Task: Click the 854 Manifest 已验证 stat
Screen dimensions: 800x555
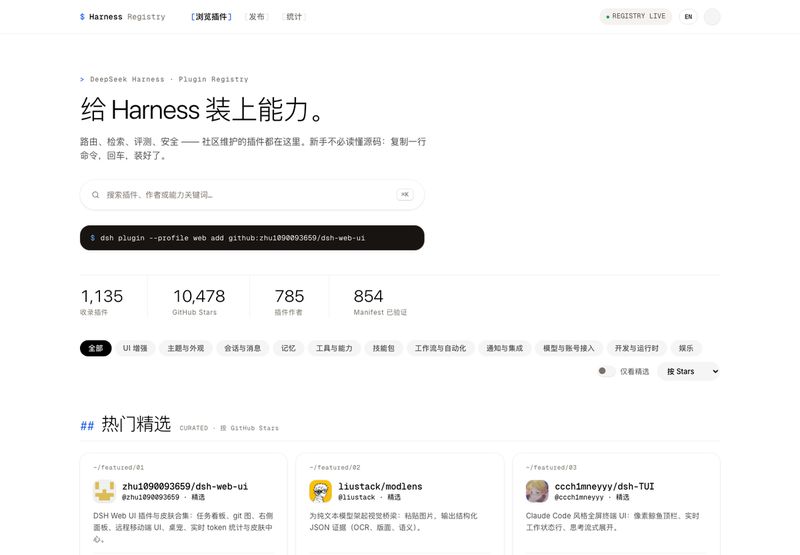Action: pos(380,301)
